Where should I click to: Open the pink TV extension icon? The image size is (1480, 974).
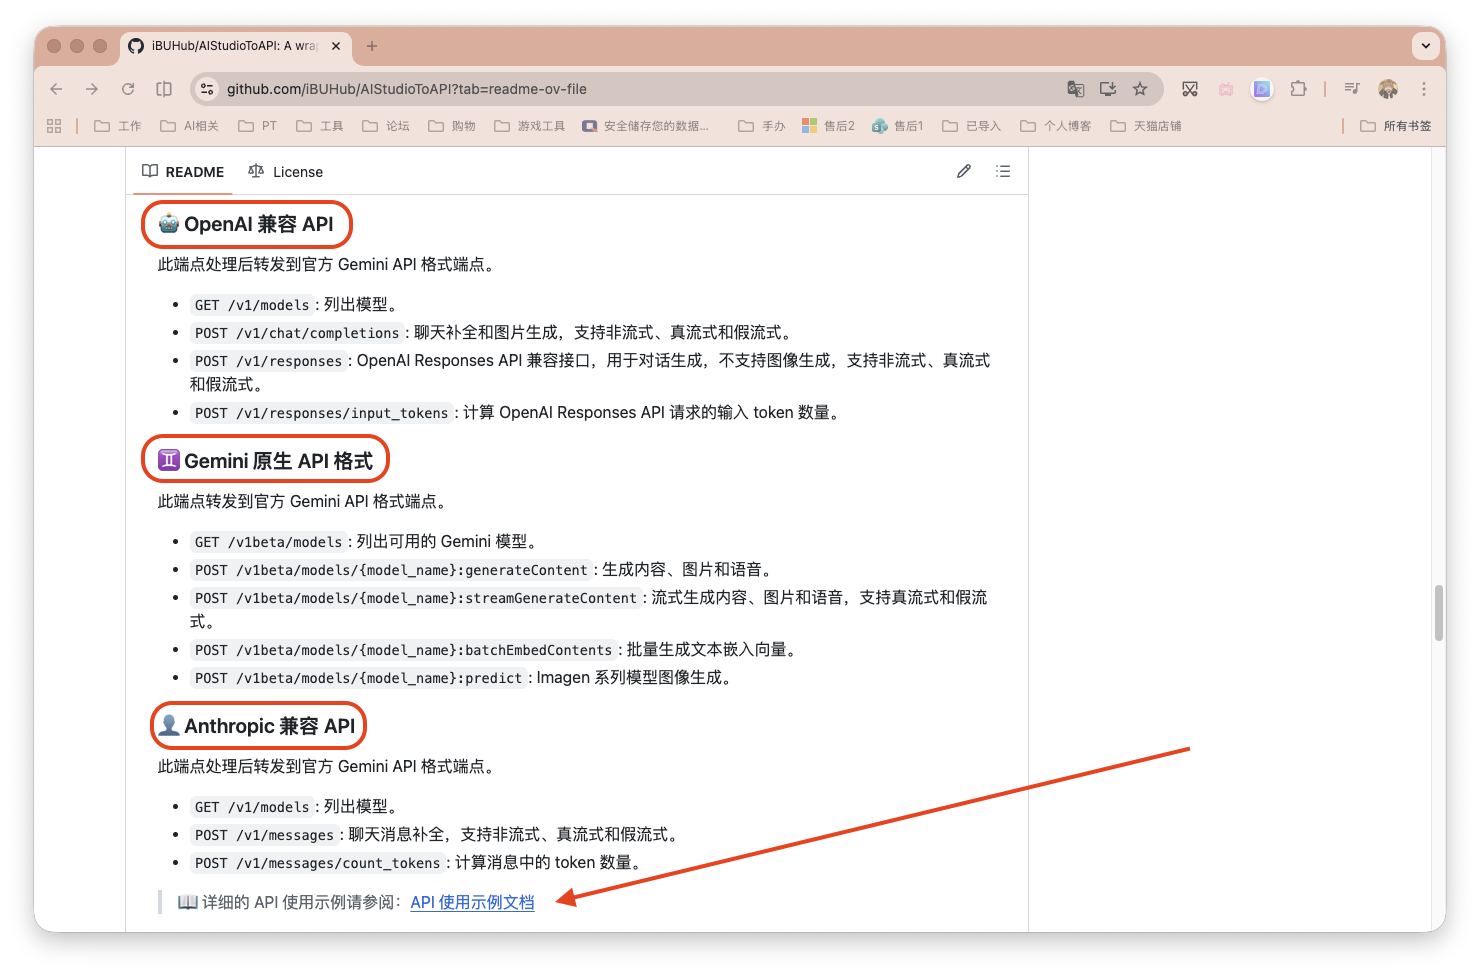click(1226, 89)
